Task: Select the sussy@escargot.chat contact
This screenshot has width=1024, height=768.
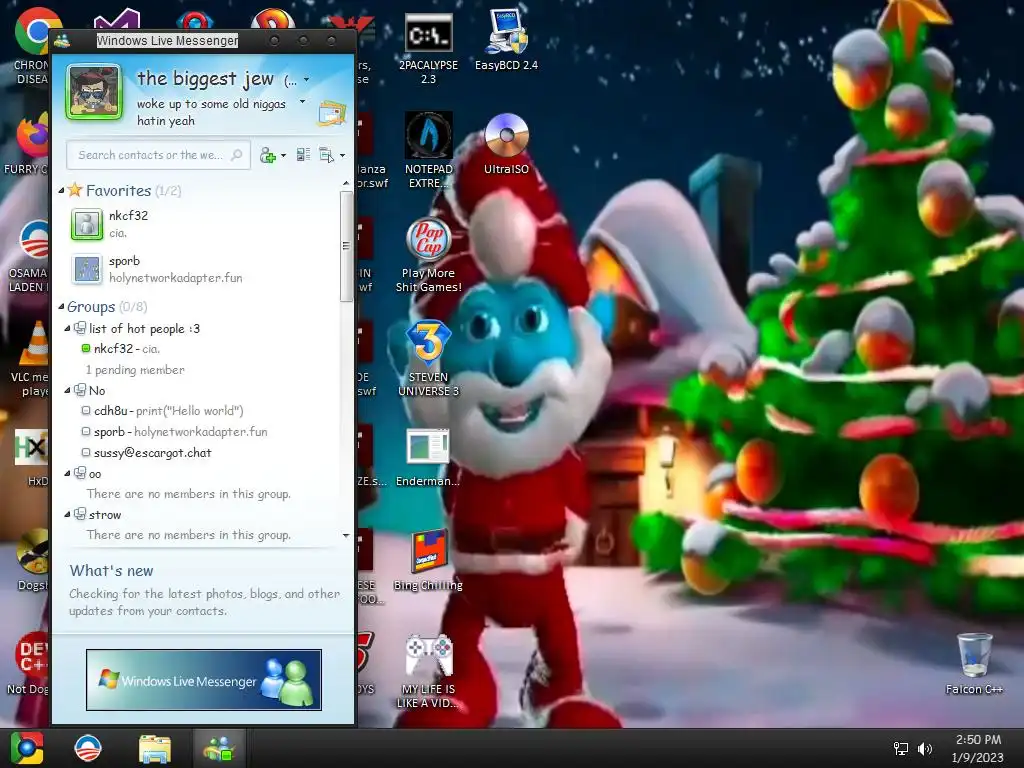Action: tap(146, 453)
